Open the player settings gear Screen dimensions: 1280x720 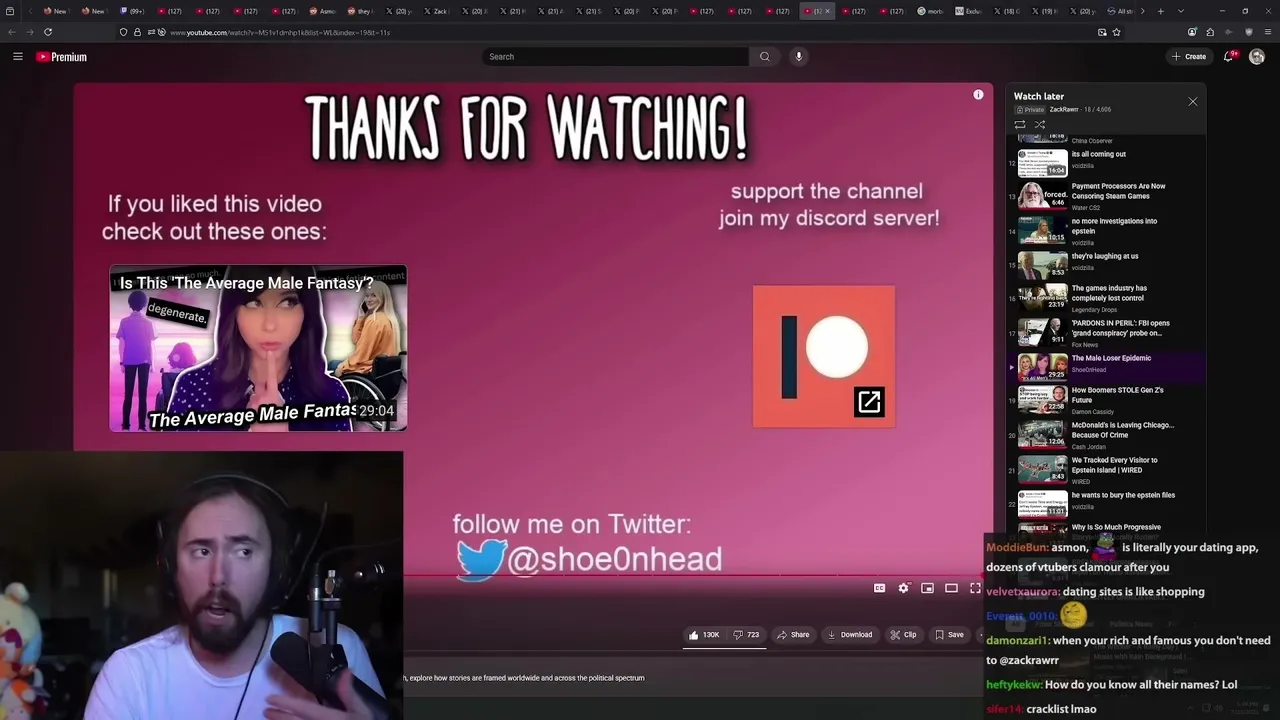click(x=903, y=588)
